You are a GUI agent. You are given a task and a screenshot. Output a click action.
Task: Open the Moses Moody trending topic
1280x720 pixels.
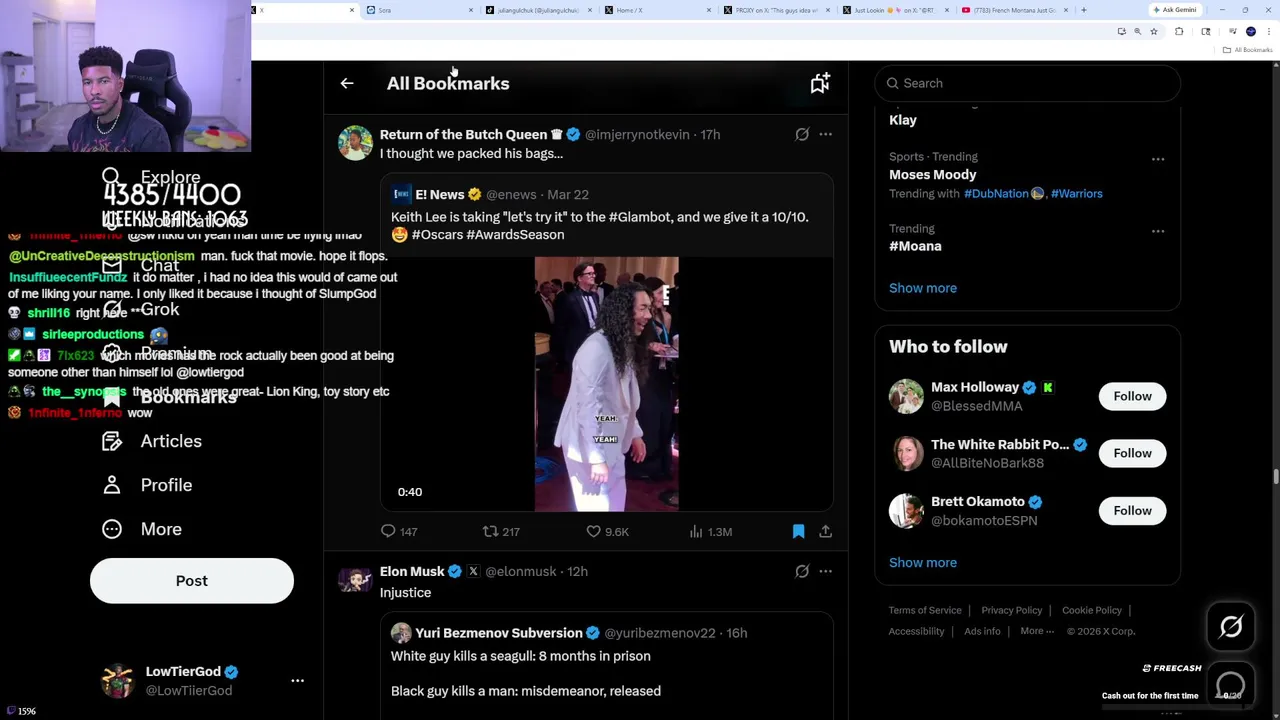[x=933, y=175]
